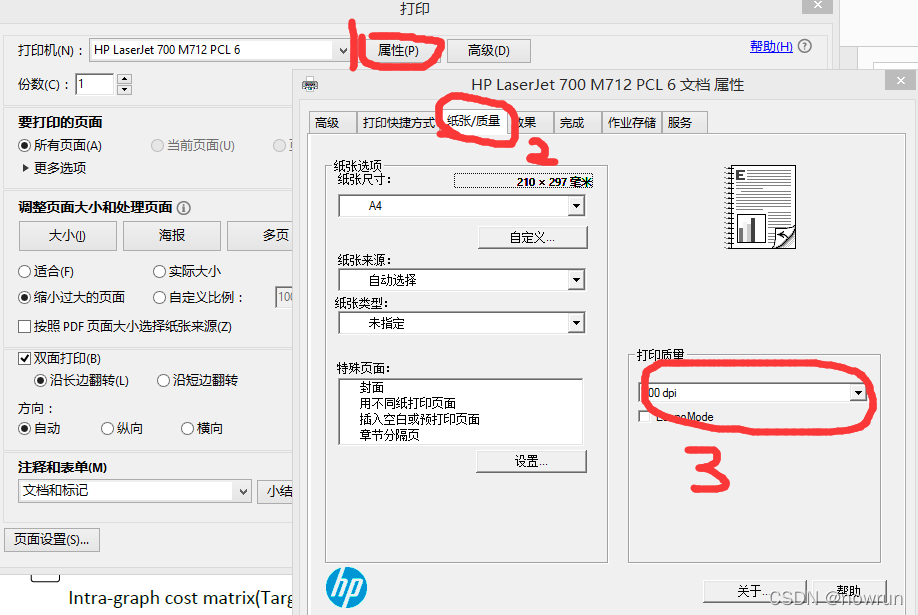Switch to the Job Storage tab
The width and height of the screenshot is (918, 615).
pyautogui.click(x=632, y=123)
